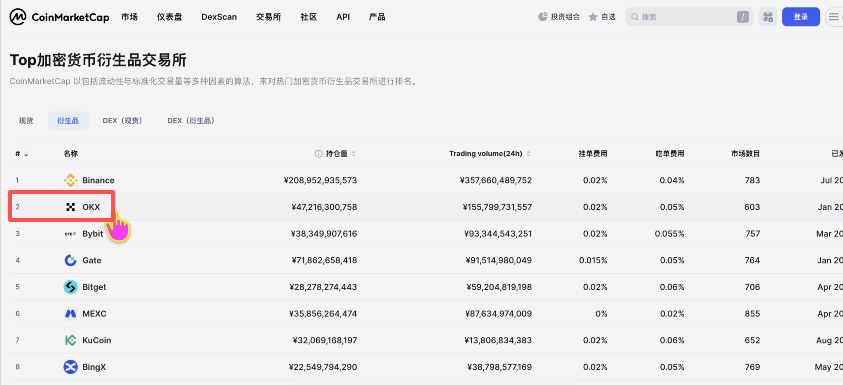This screenshot has width=843, height=385.
Task: Click the search magnifier icon
Action: pos(635,17)
